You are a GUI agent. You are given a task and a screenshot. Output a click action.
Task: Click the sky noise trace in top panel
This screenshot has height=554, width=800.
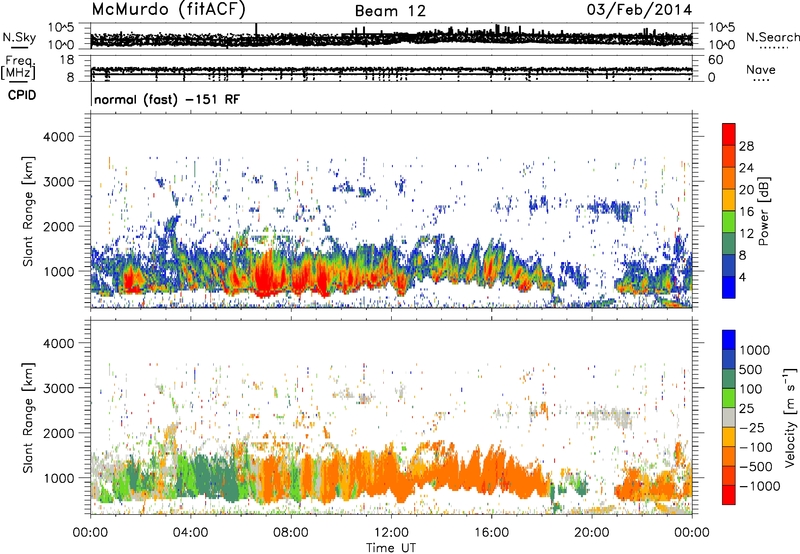point(391,39)
